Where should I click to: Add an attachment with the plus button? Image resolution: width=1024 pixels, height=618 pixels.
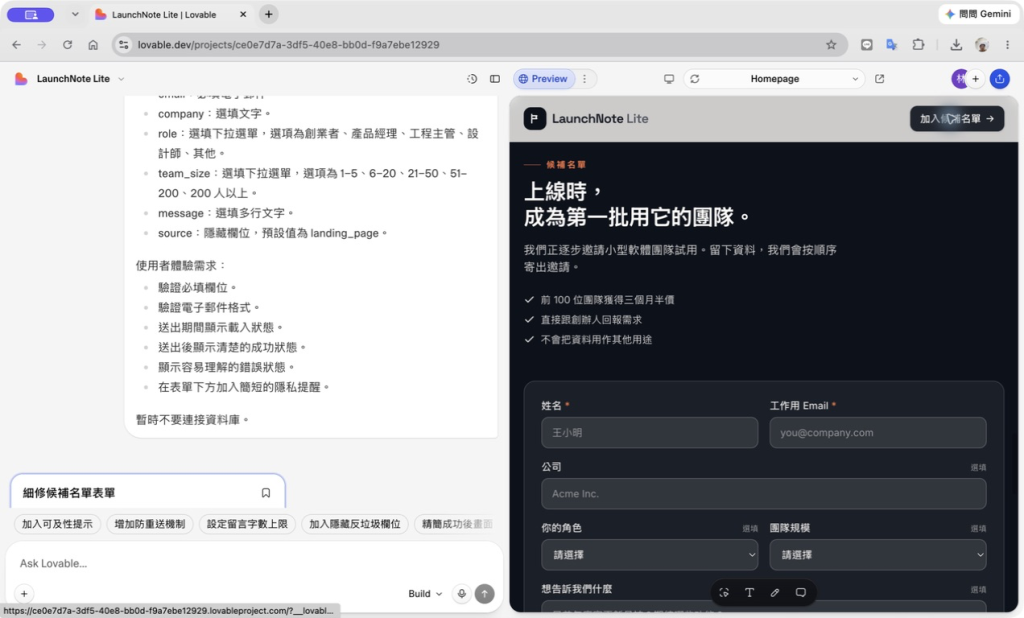tap(24, 593)
